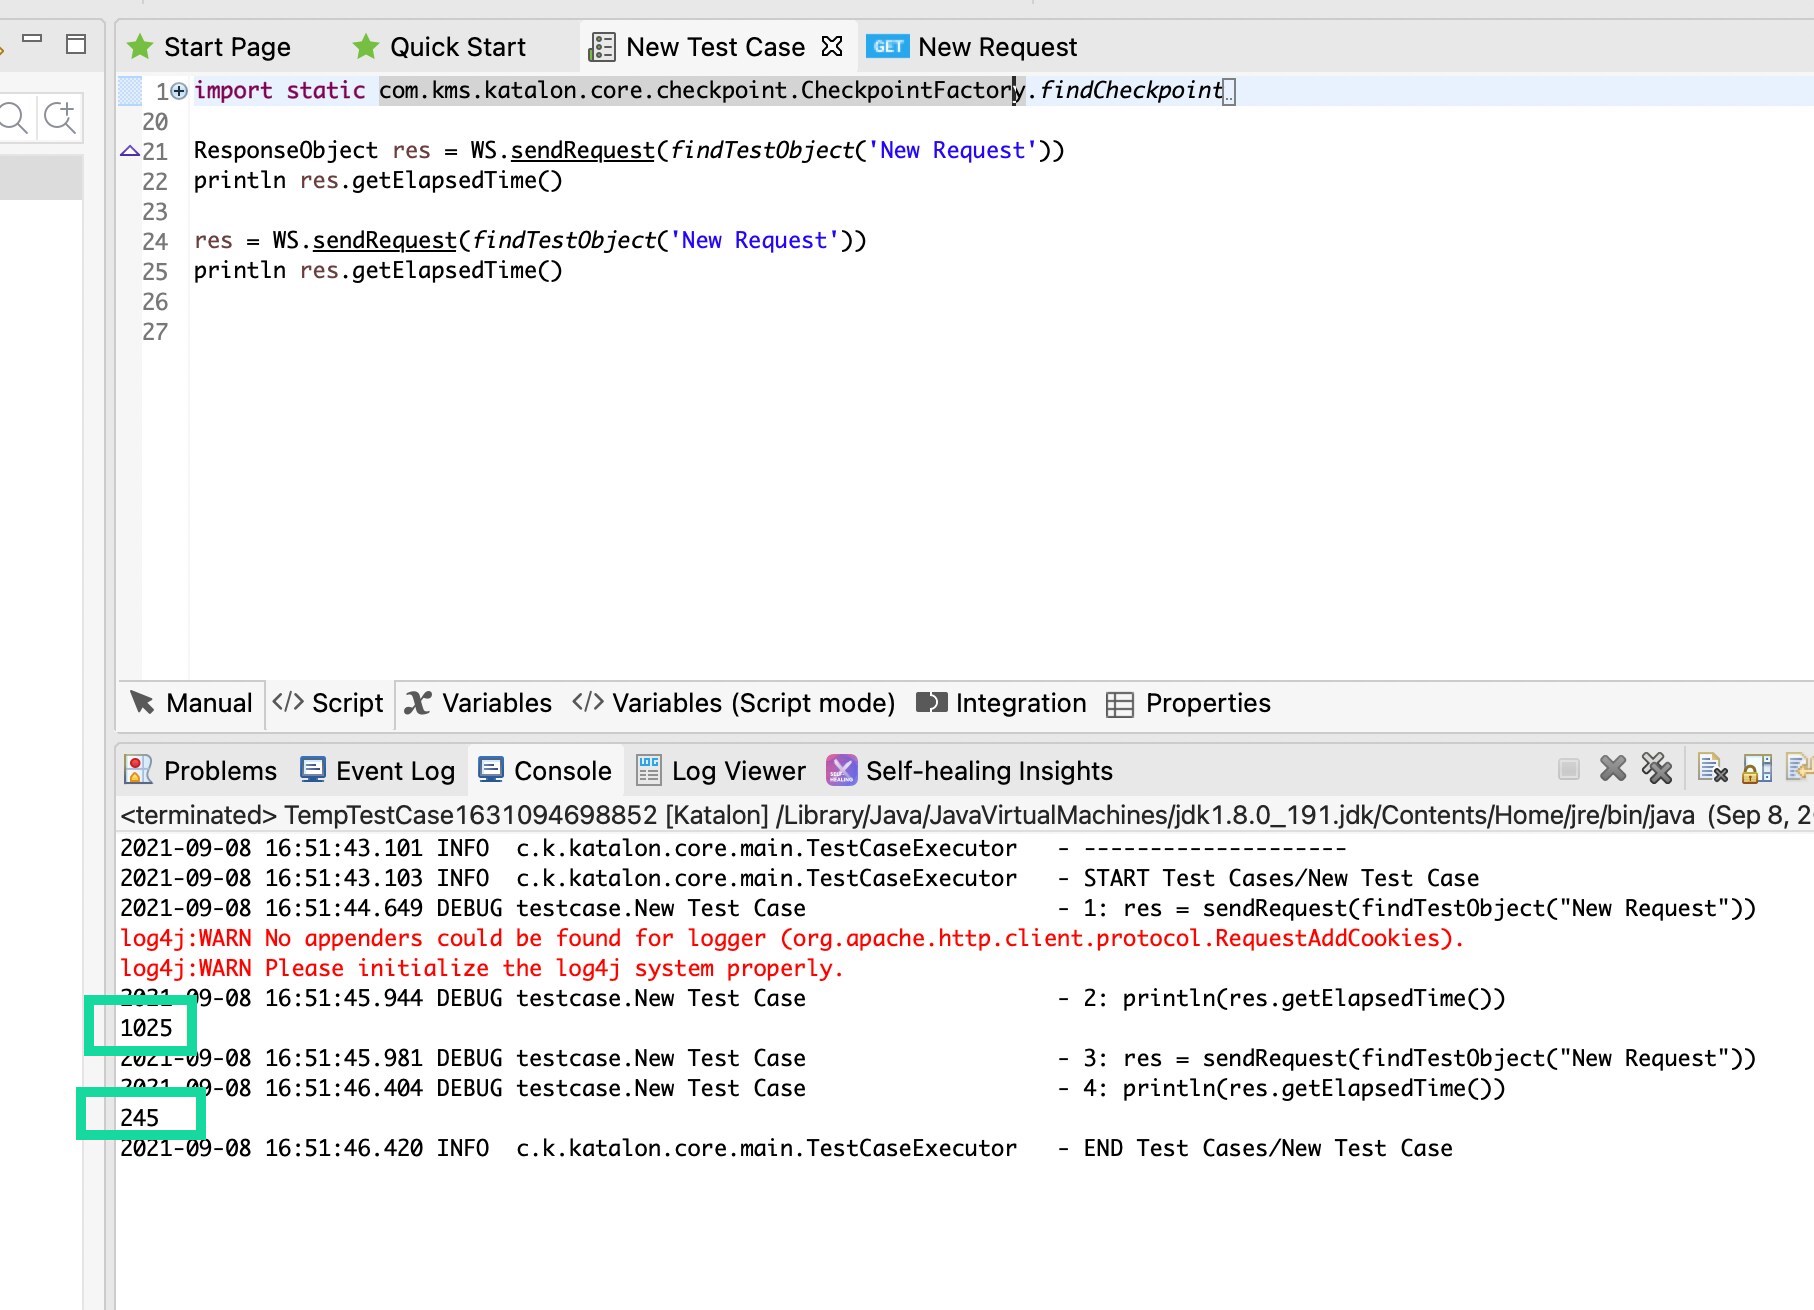Screen dimensions: 1814x1310
Task: Open the Problems tab
Action: (x=201, y=771)
